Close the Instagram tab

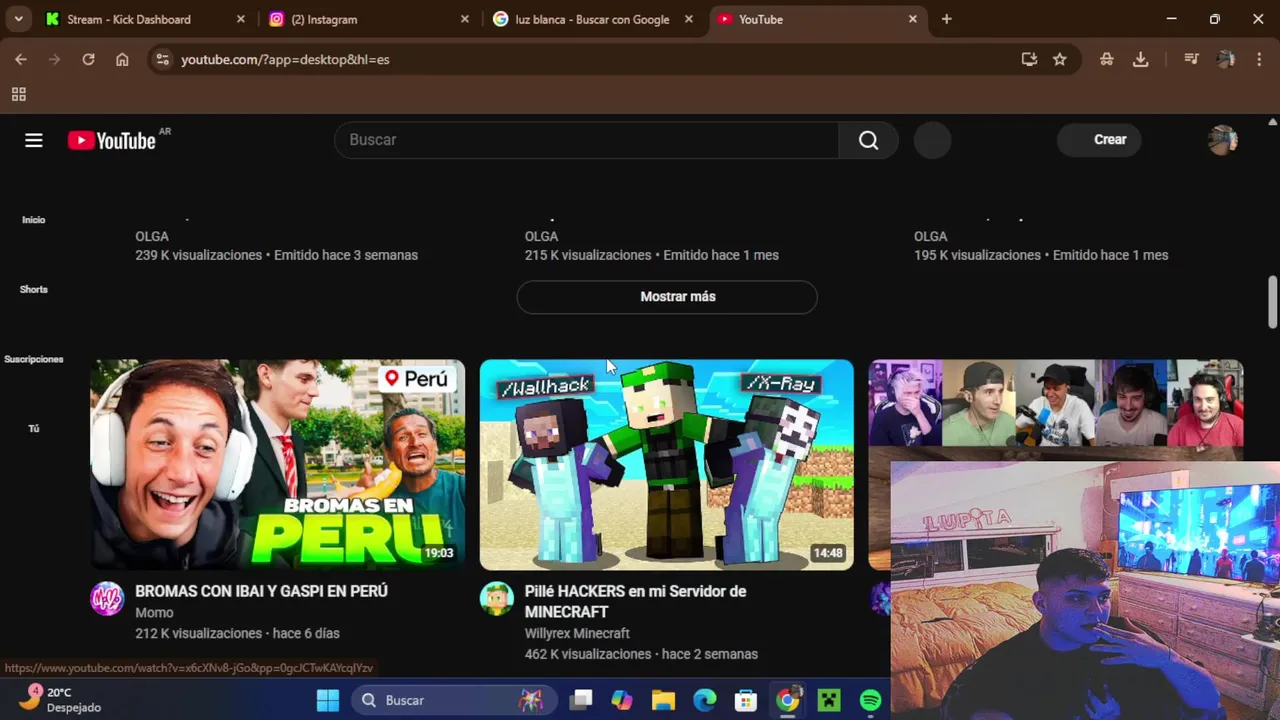464,19
